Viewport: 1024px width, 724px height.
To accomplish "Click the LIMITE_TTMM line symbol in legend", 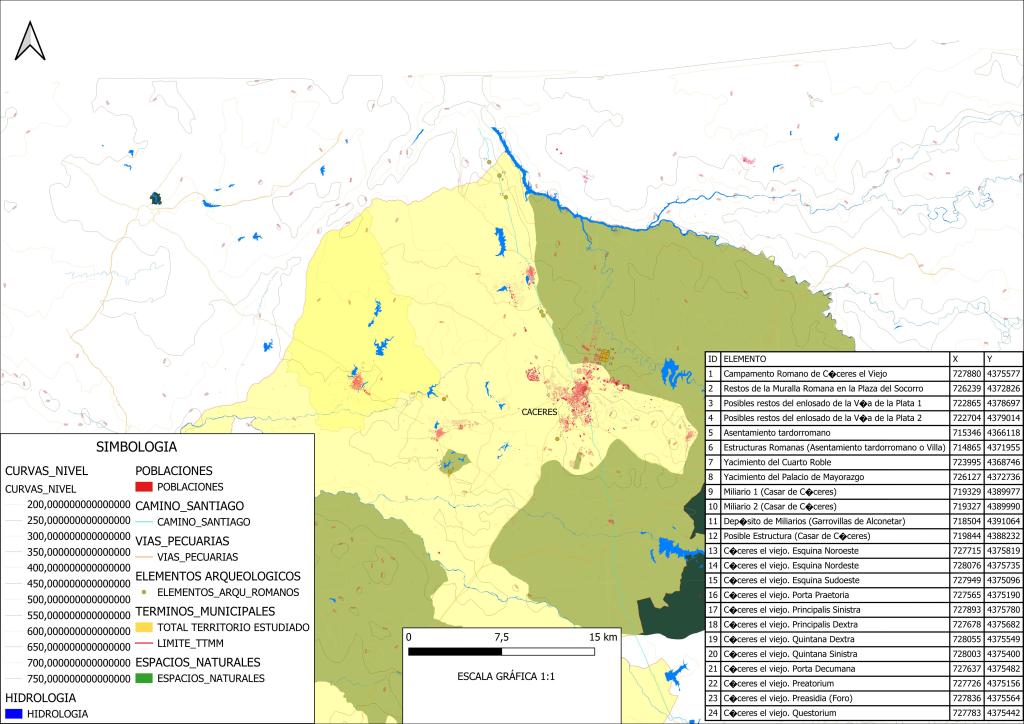I will [146, 644].
